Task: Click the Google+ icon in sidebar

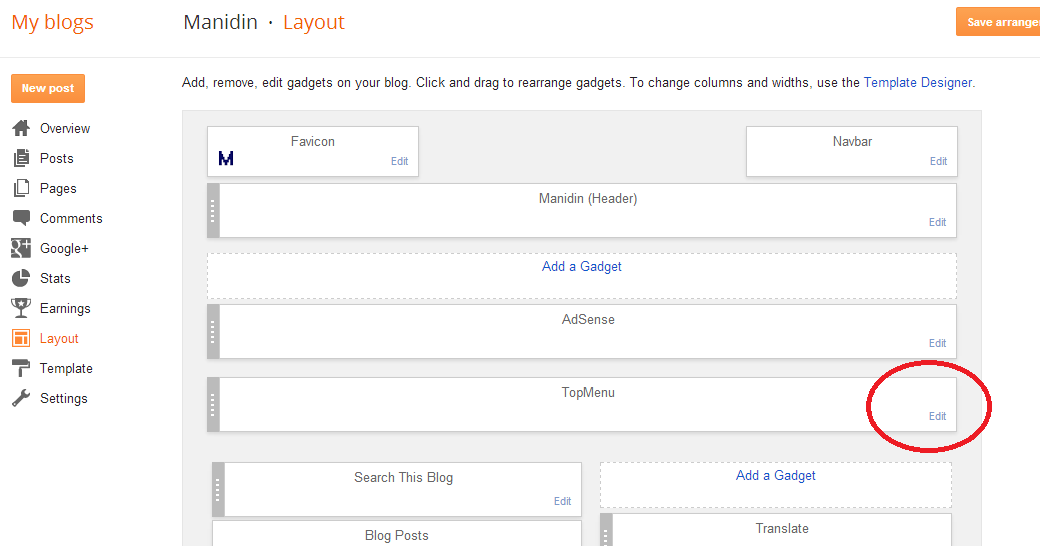Action: (x=21, y=248)
